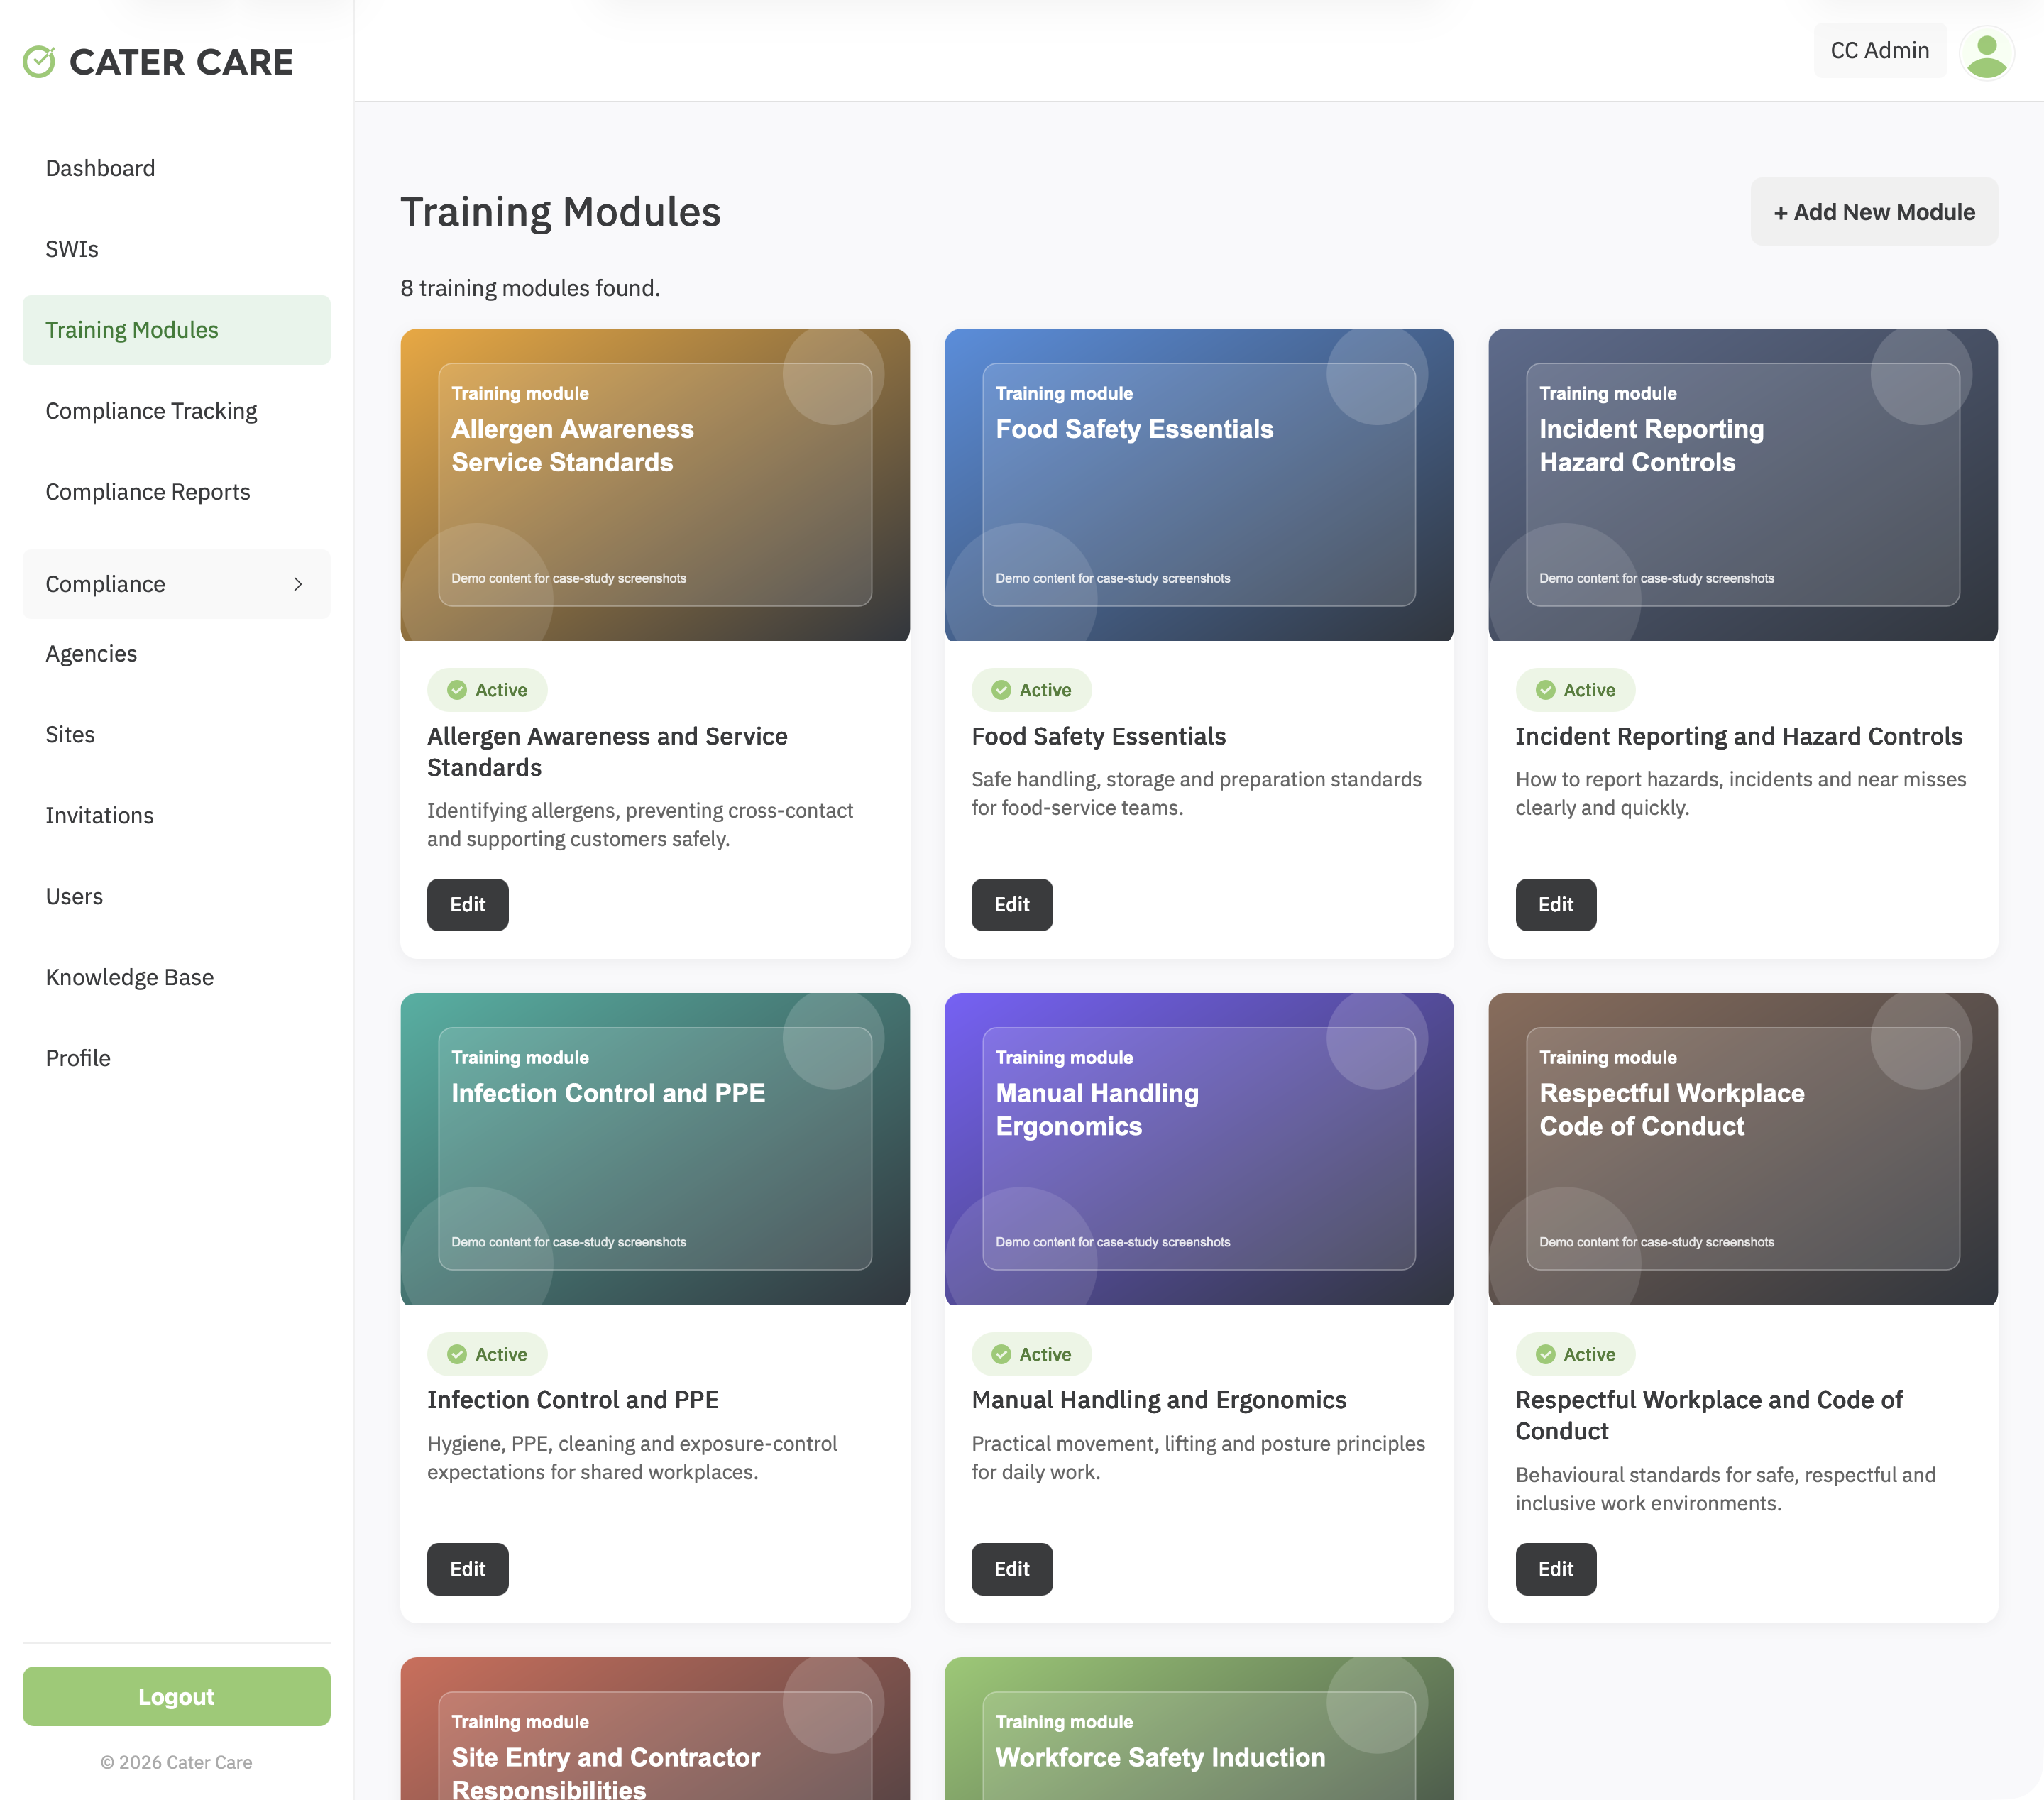
Task: Click Active check icon on Allergen Awareness card
Action: tap(457, 690)
